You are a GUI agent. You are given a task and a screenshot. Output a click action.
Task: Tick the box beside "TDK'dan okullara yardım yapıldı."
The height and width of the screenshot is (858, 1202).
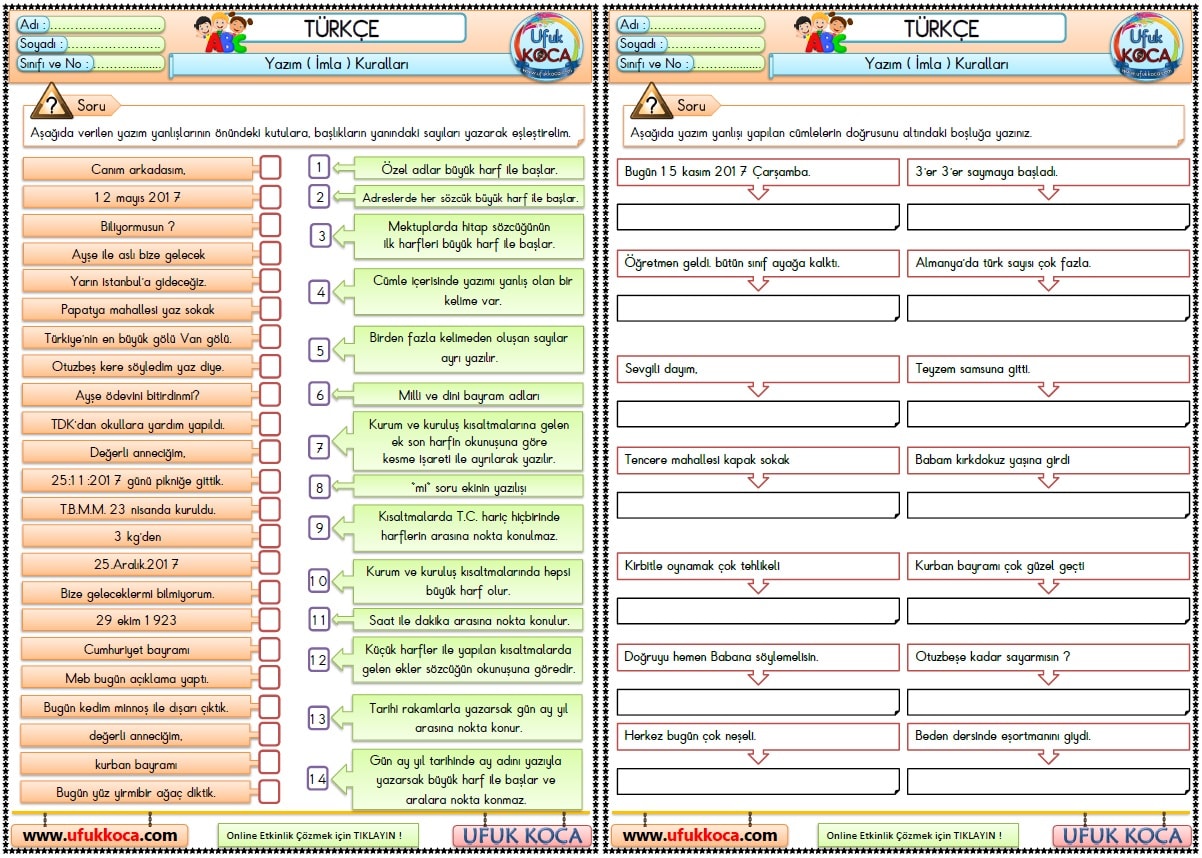270,422
